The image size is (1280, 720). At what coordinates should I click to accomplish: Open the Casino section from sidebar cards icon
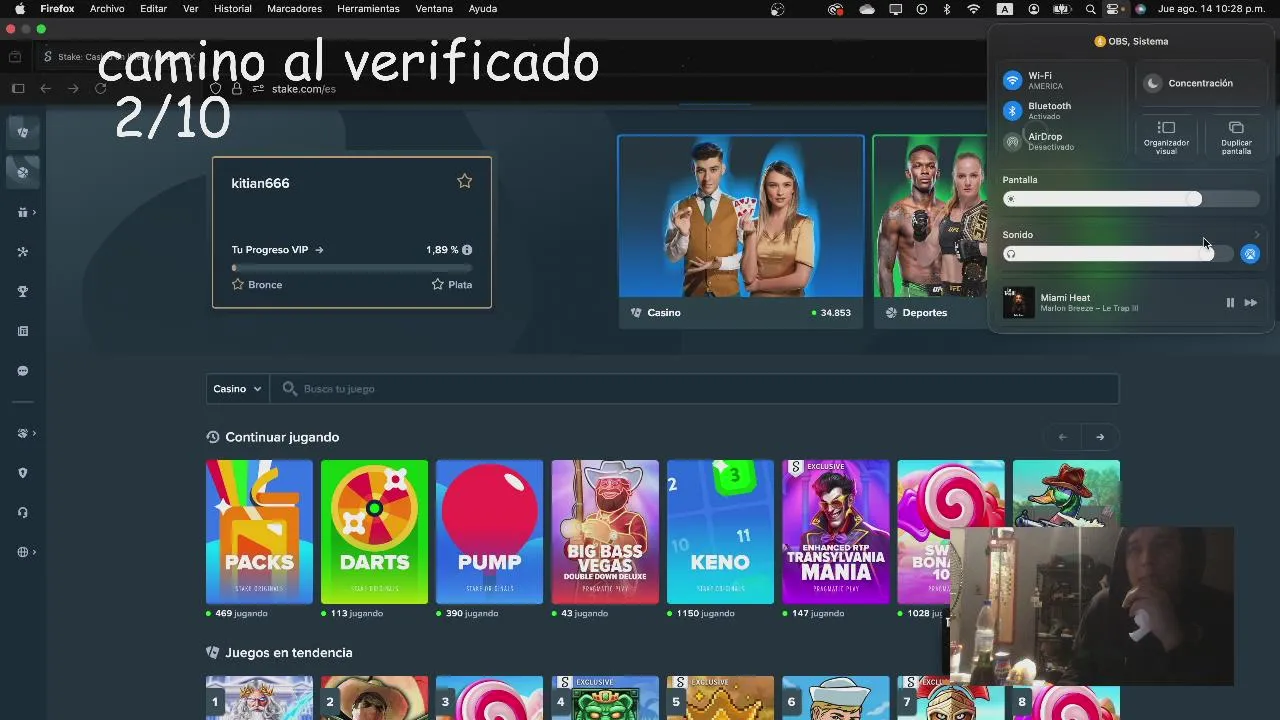click(22, 132)
